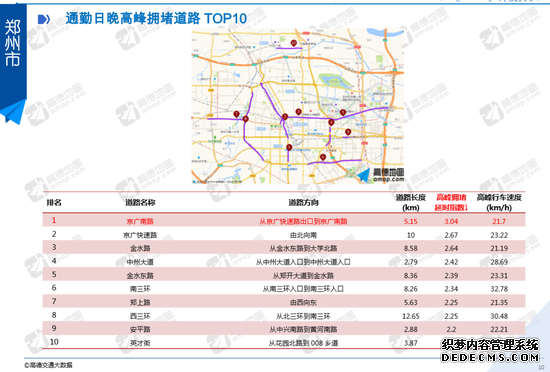This screenshot has height=372, width=550.
Task: Select map marker 2 at the expressway junction
Action: 285,117
